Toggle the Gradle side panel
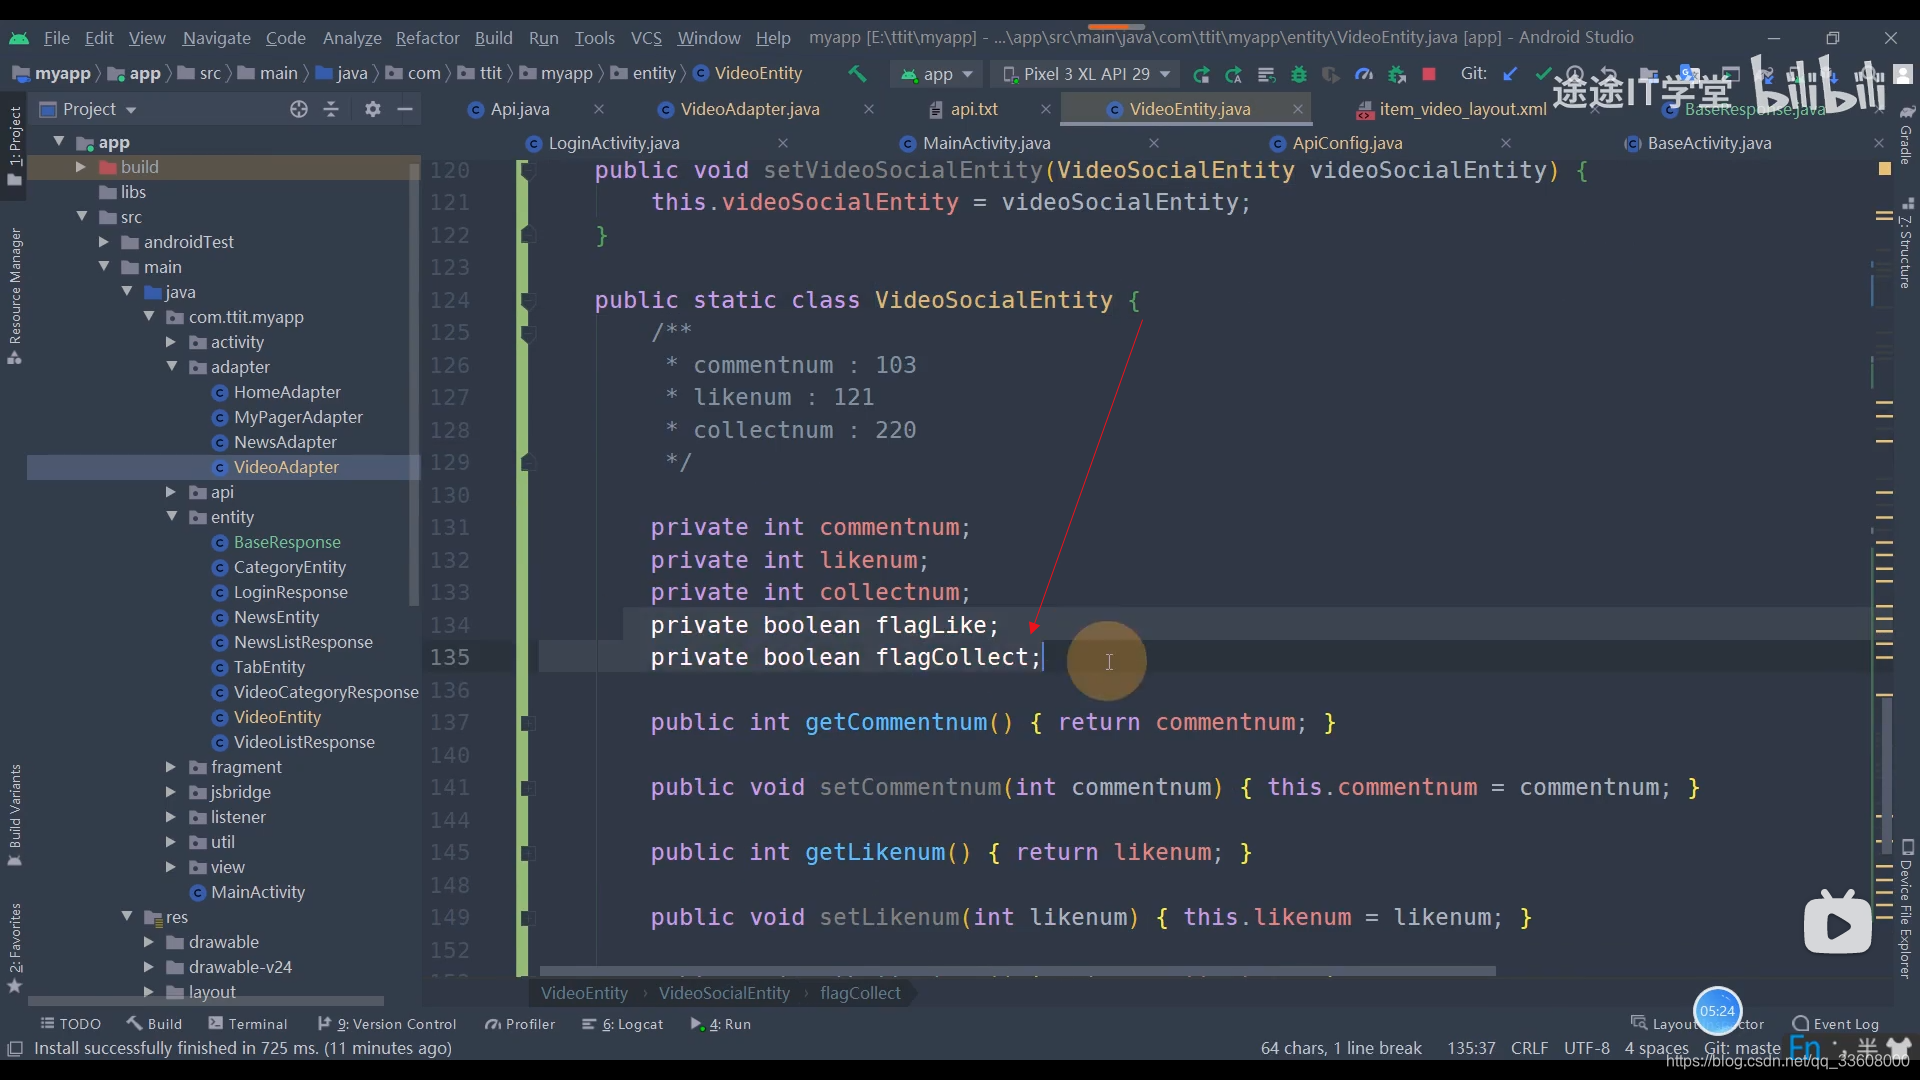This screenshot has width=1920, height=1080. (1906, 136)
